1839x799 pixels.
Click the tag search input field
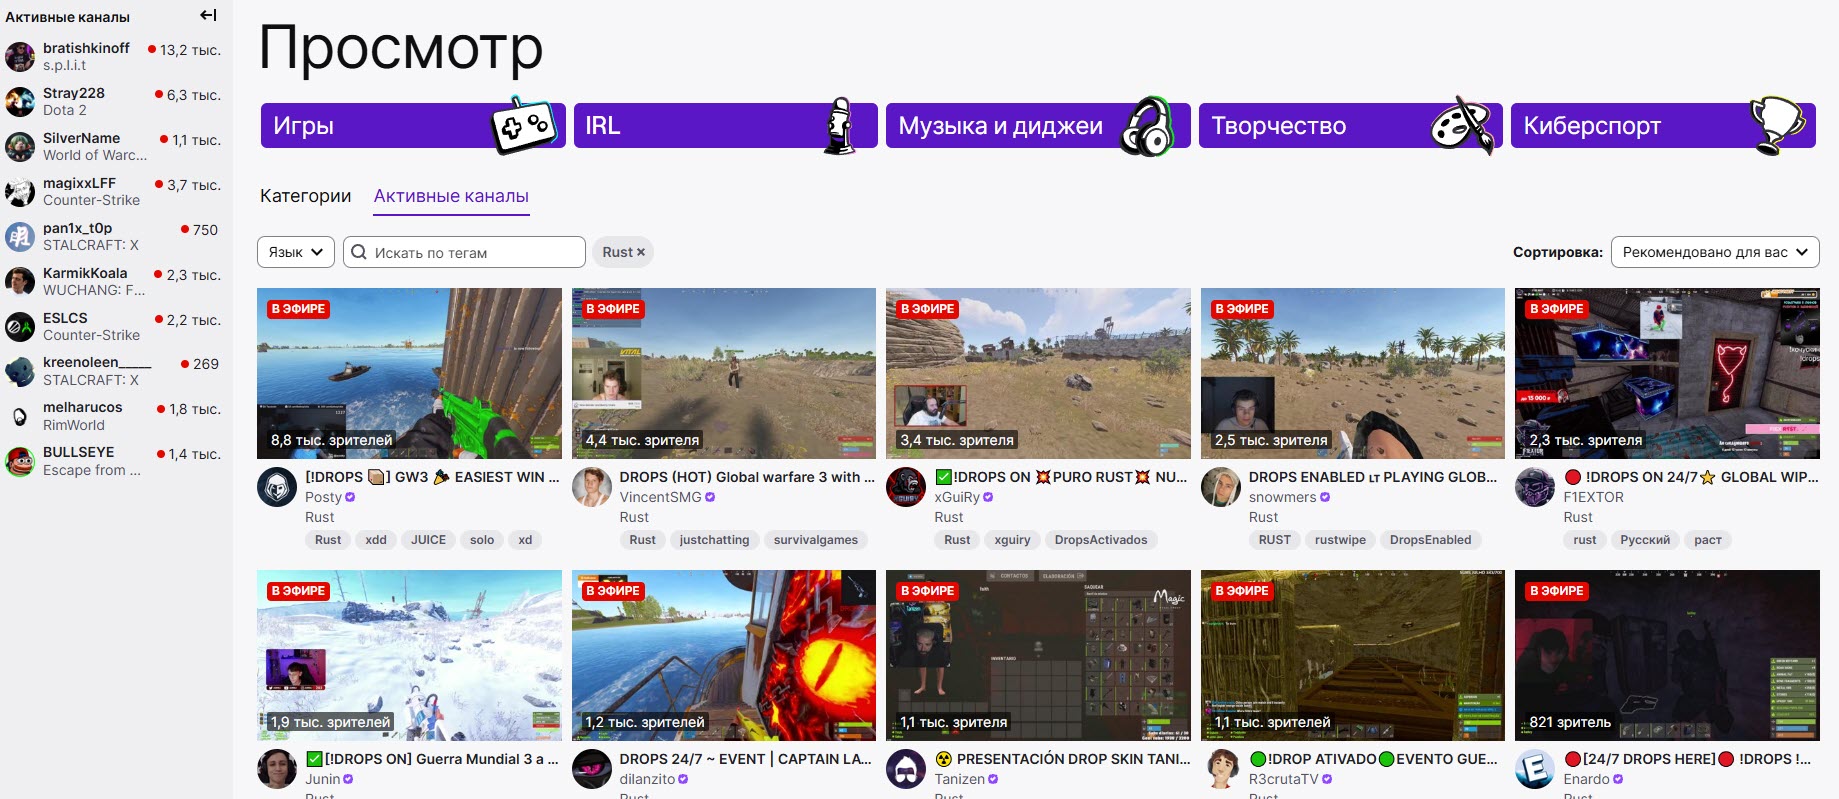coord(474,252)
